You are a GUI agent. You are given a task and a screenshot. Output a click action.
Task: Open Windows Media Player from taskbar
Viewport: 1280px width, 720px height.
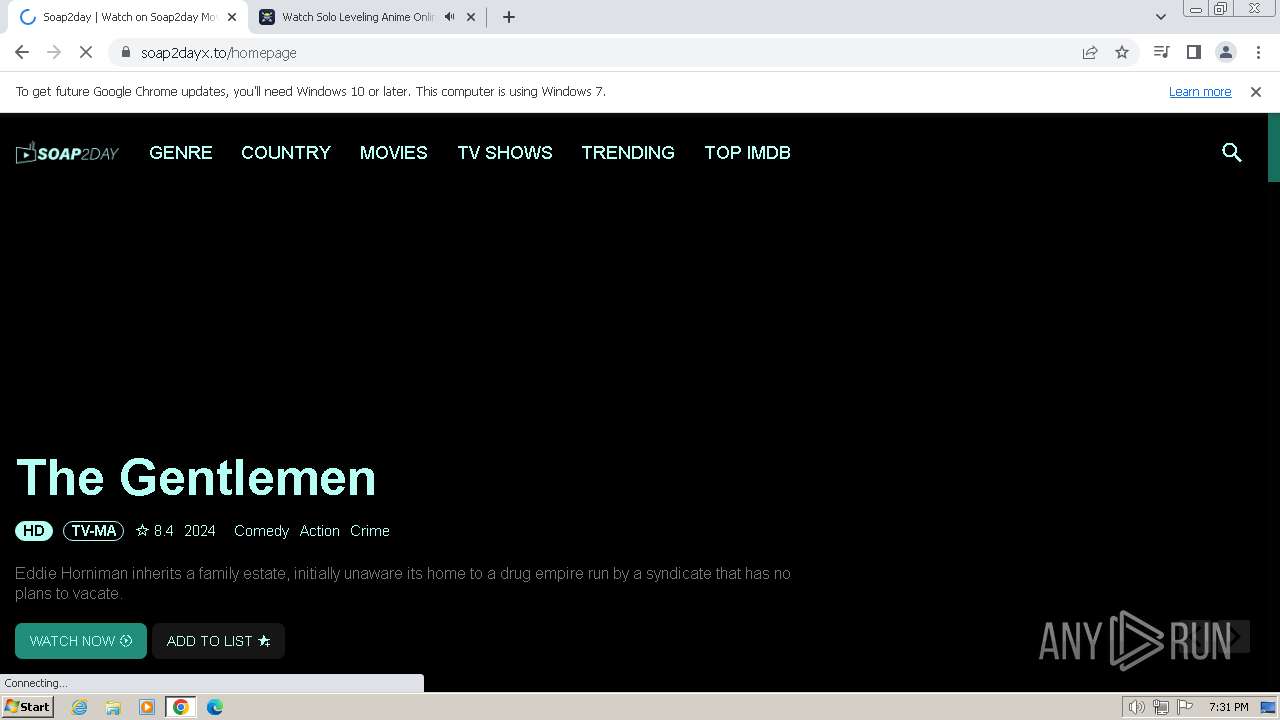click(147, 707)
